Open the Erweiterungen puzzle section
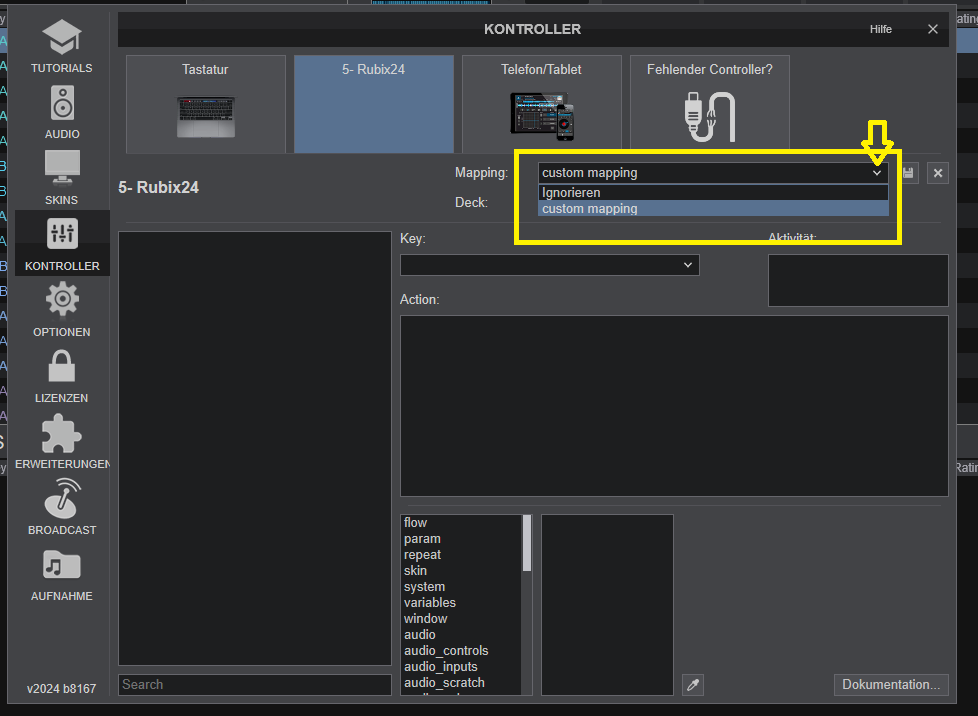This screenshot has width=978, height=716. (62, 442)
